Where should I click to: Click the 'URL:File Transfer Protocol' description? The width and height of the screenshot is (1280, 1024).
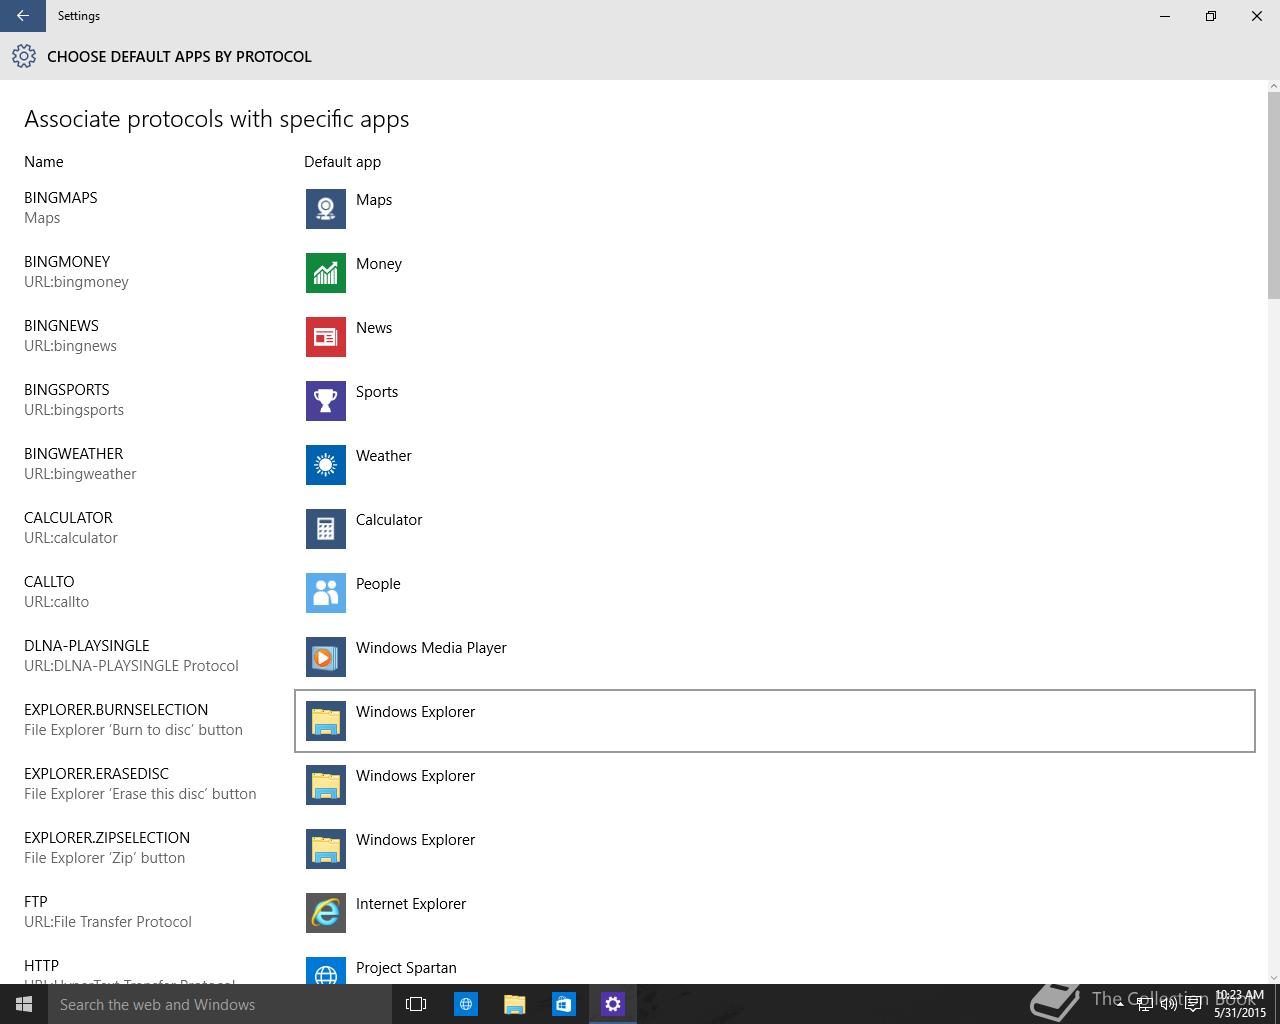pyautogui.click(x=108, y=921)
